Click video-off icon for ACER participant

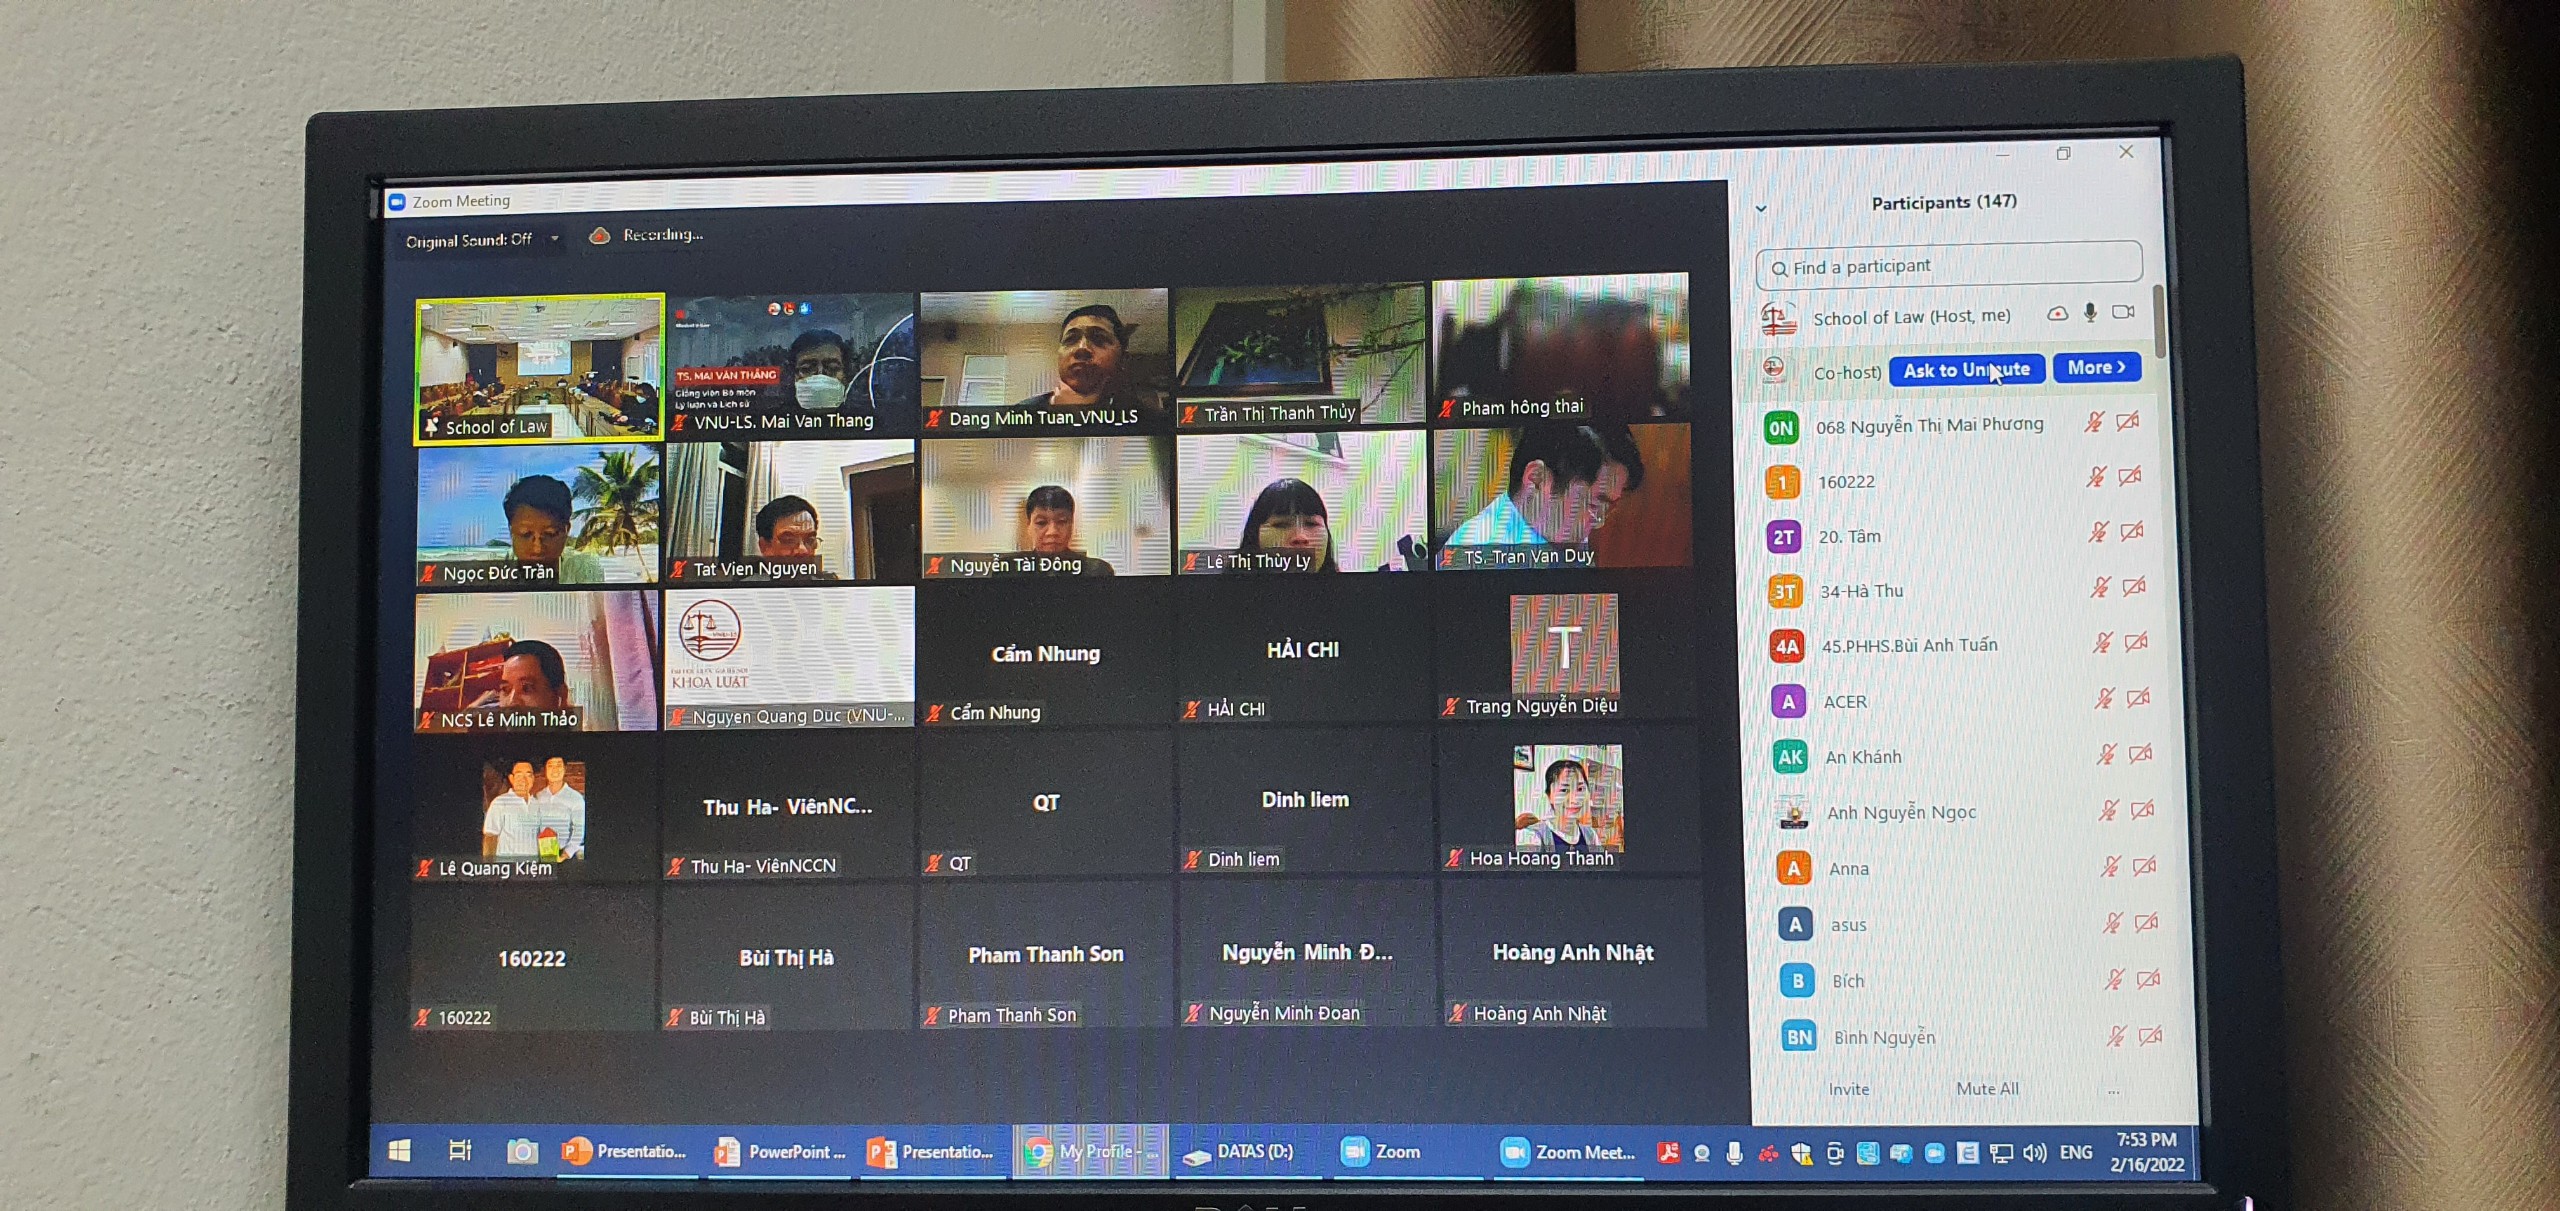(x=2138, y=698)
